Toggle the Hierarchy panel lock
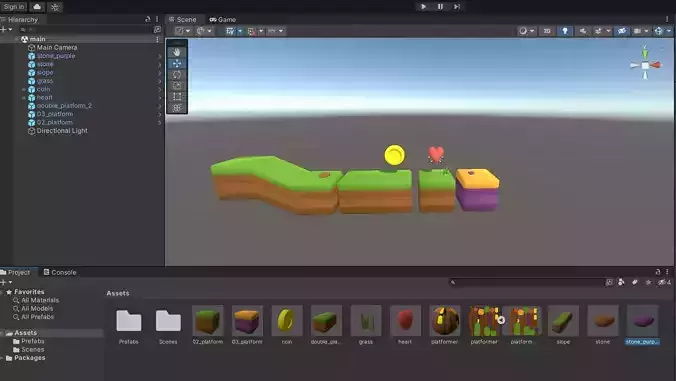Viewport: 676px width, 381px height. coord(148,19)
